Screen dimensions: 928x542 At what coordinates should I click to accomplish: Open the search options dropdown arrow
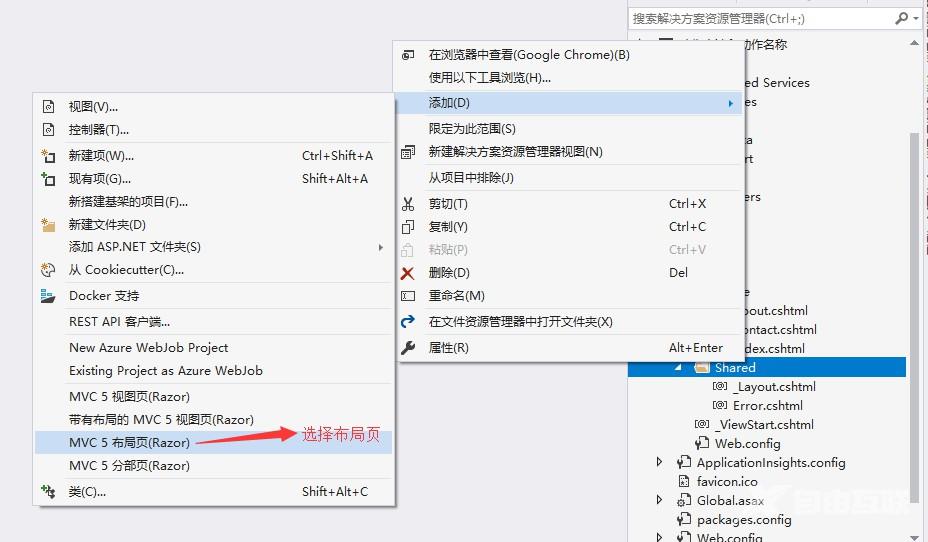tap(916, 19)
